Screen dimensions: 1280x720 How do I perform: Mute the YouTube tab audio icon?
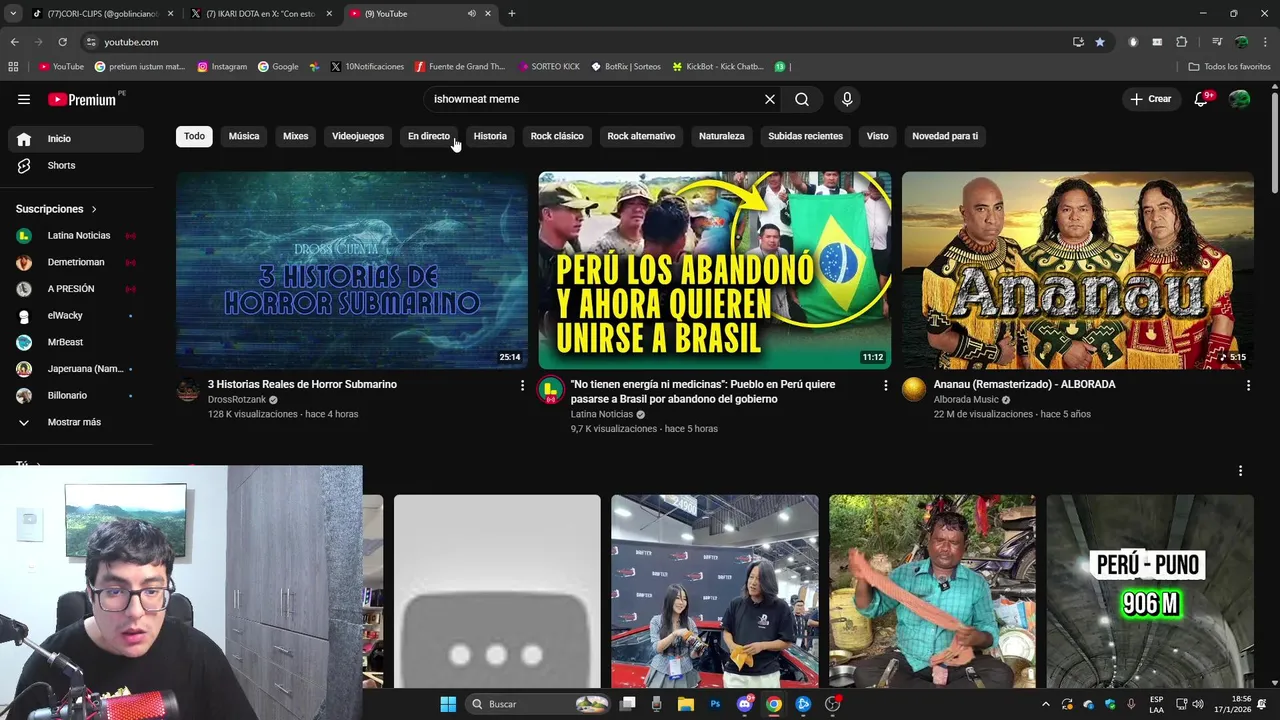(x=472, y=13)
